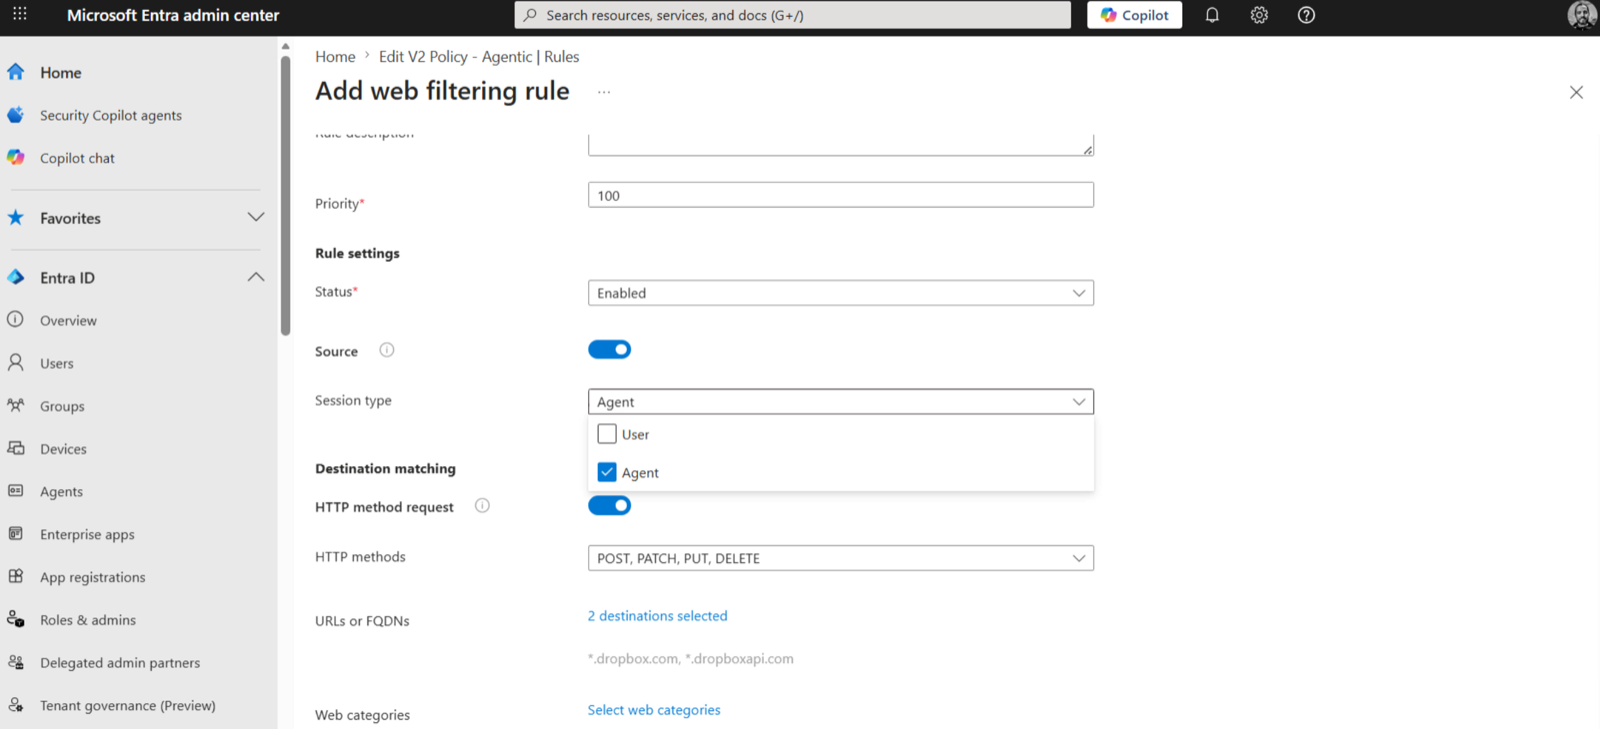Viewport: 1600px width, 729px height.
Task: Open App registrations in the sidebar
Action: click(92, 577)
